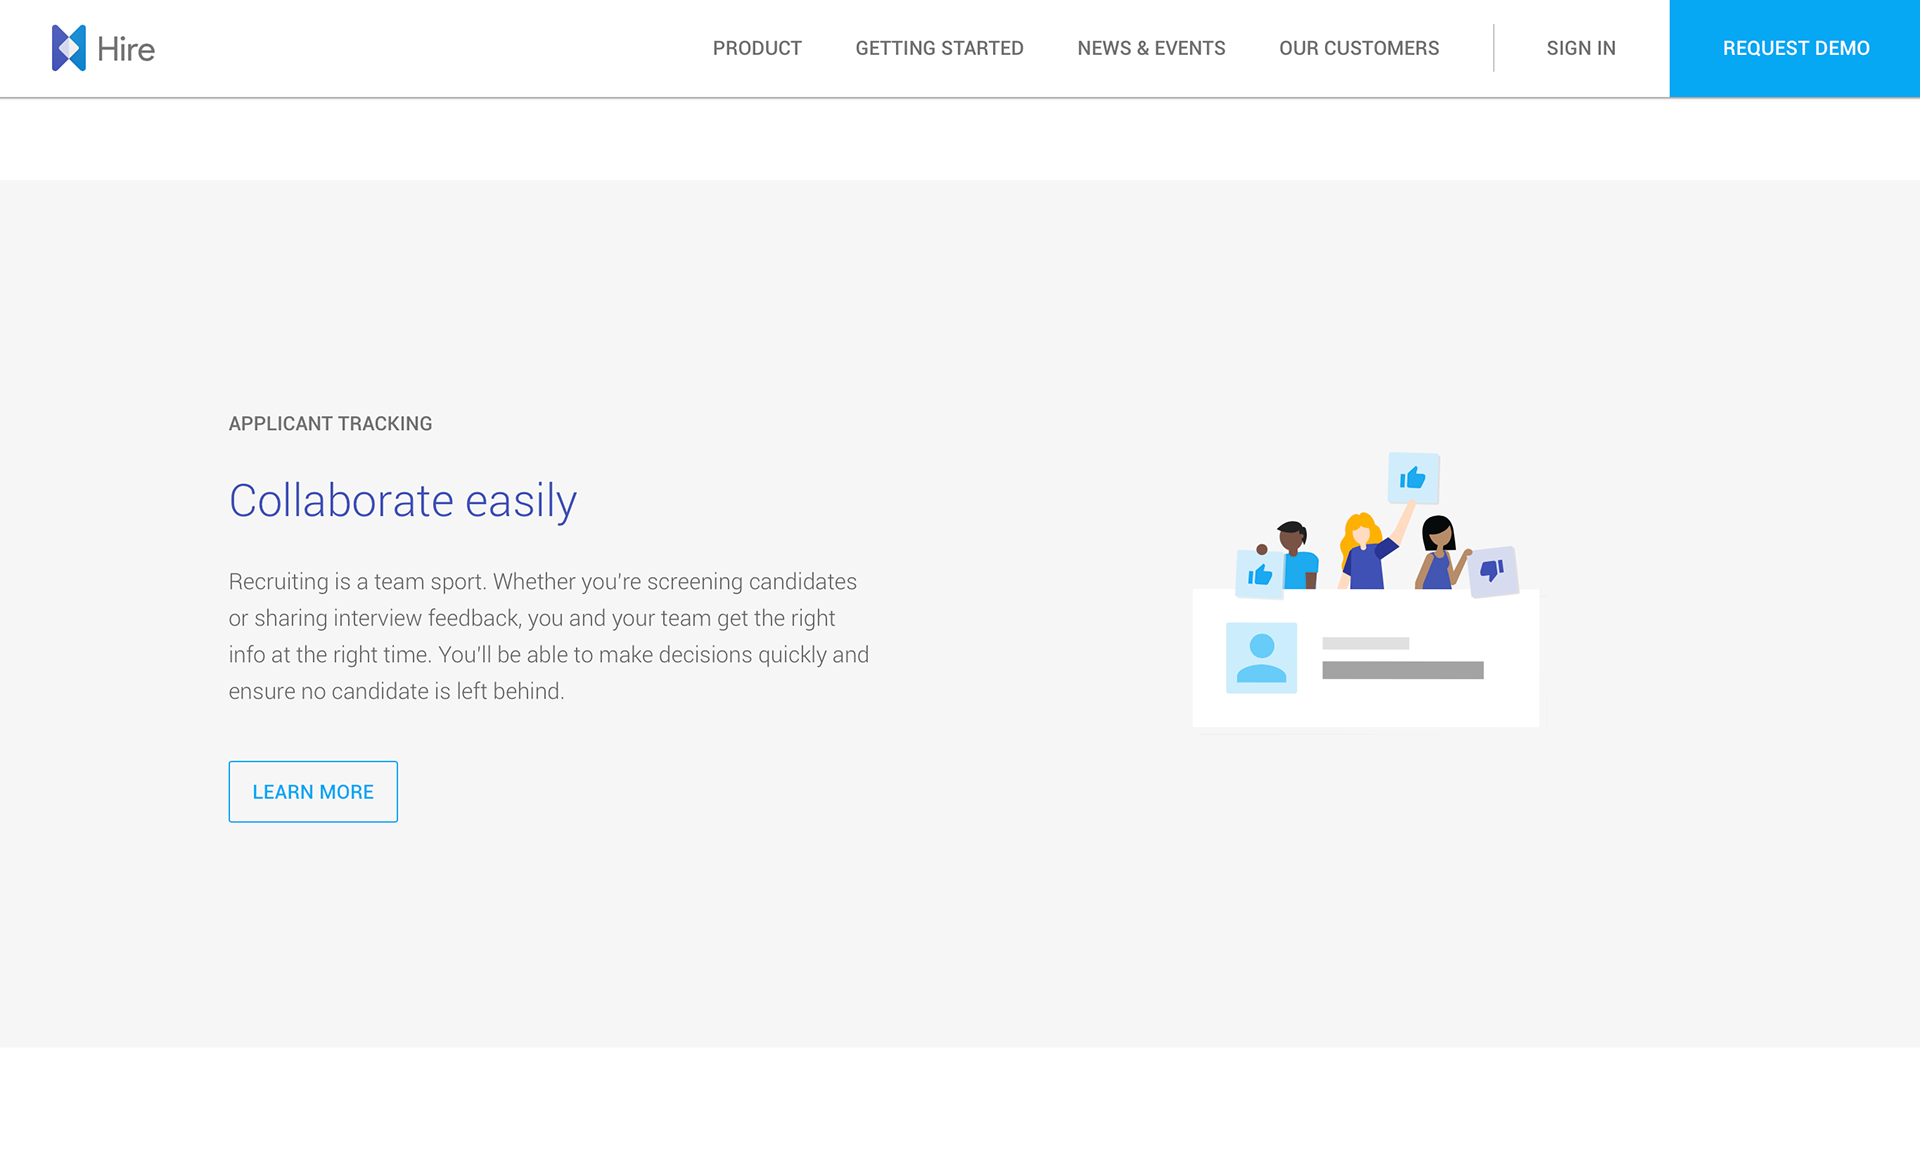Go to News & Events

(x=1151, y=48)
